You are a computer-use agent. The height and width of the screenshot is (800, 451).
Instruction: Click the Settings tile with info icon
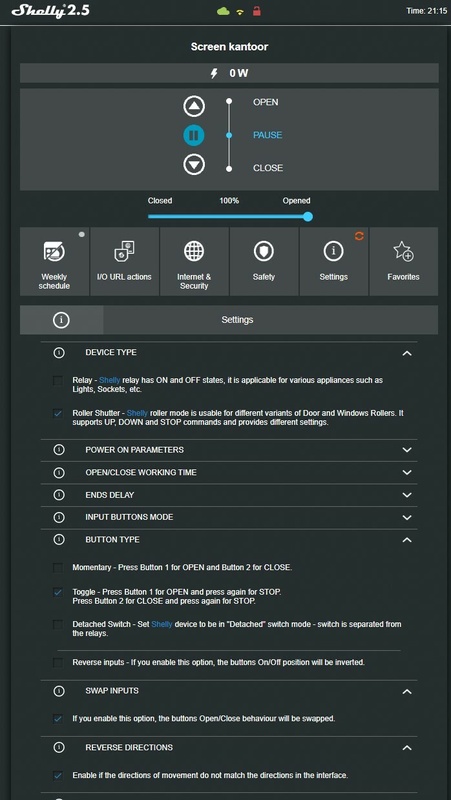(334, 261)
